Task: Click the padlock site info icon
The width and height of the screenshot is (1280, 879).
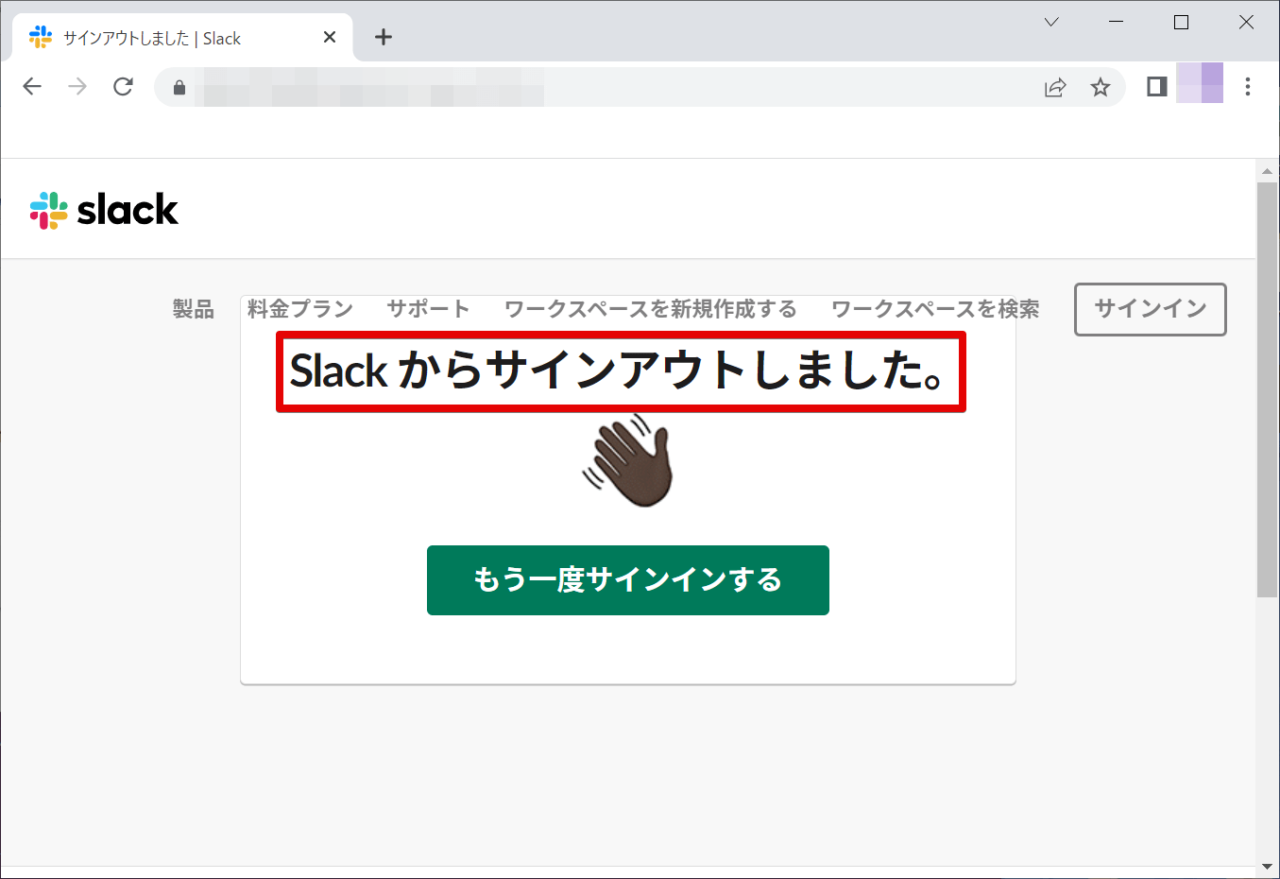Action: (180, 88)
